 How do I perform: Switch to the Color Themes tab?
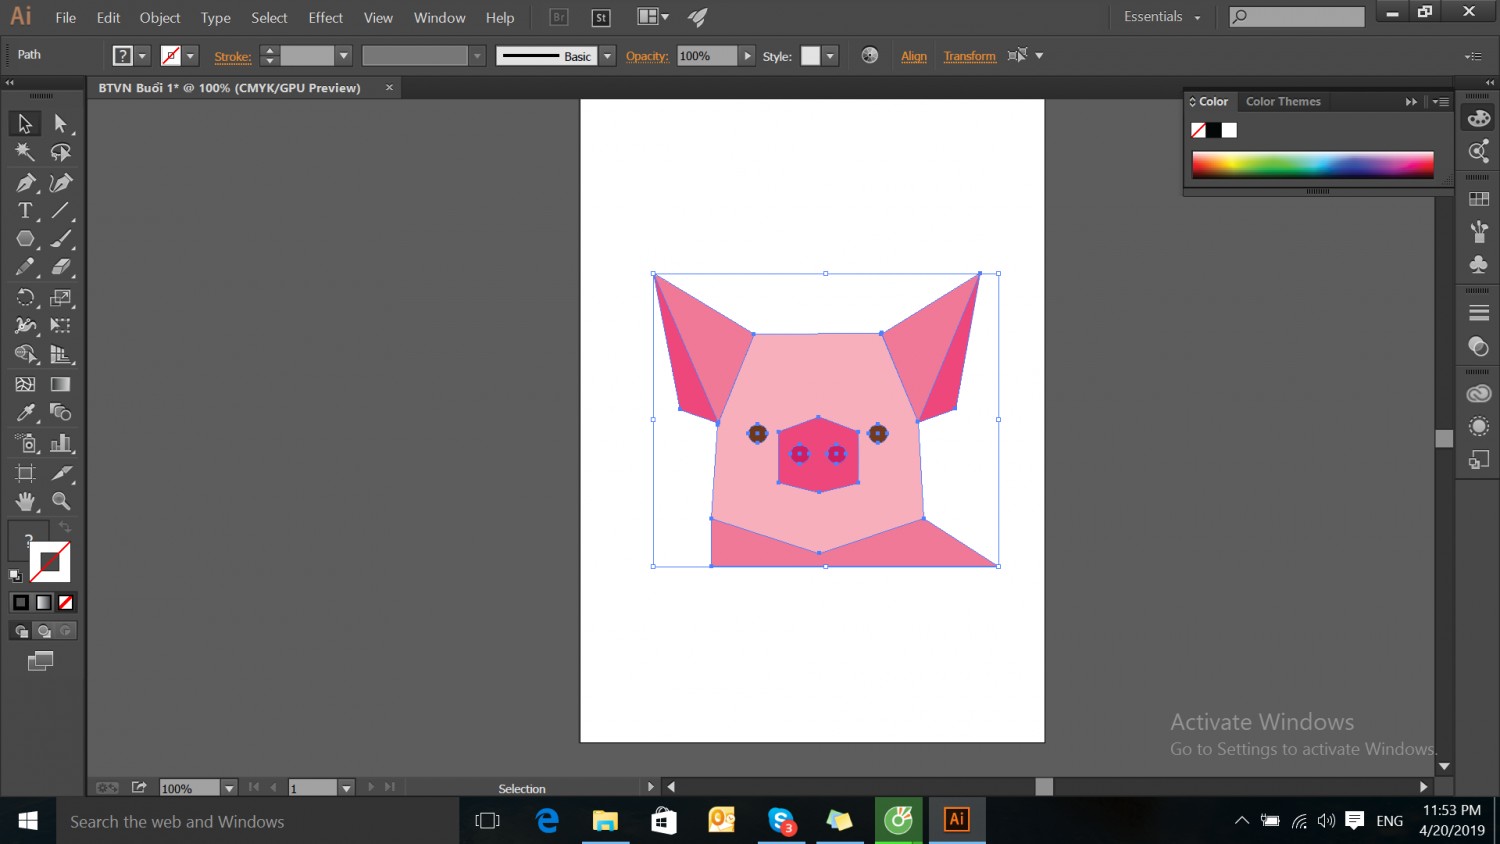tap(1283, 101)
